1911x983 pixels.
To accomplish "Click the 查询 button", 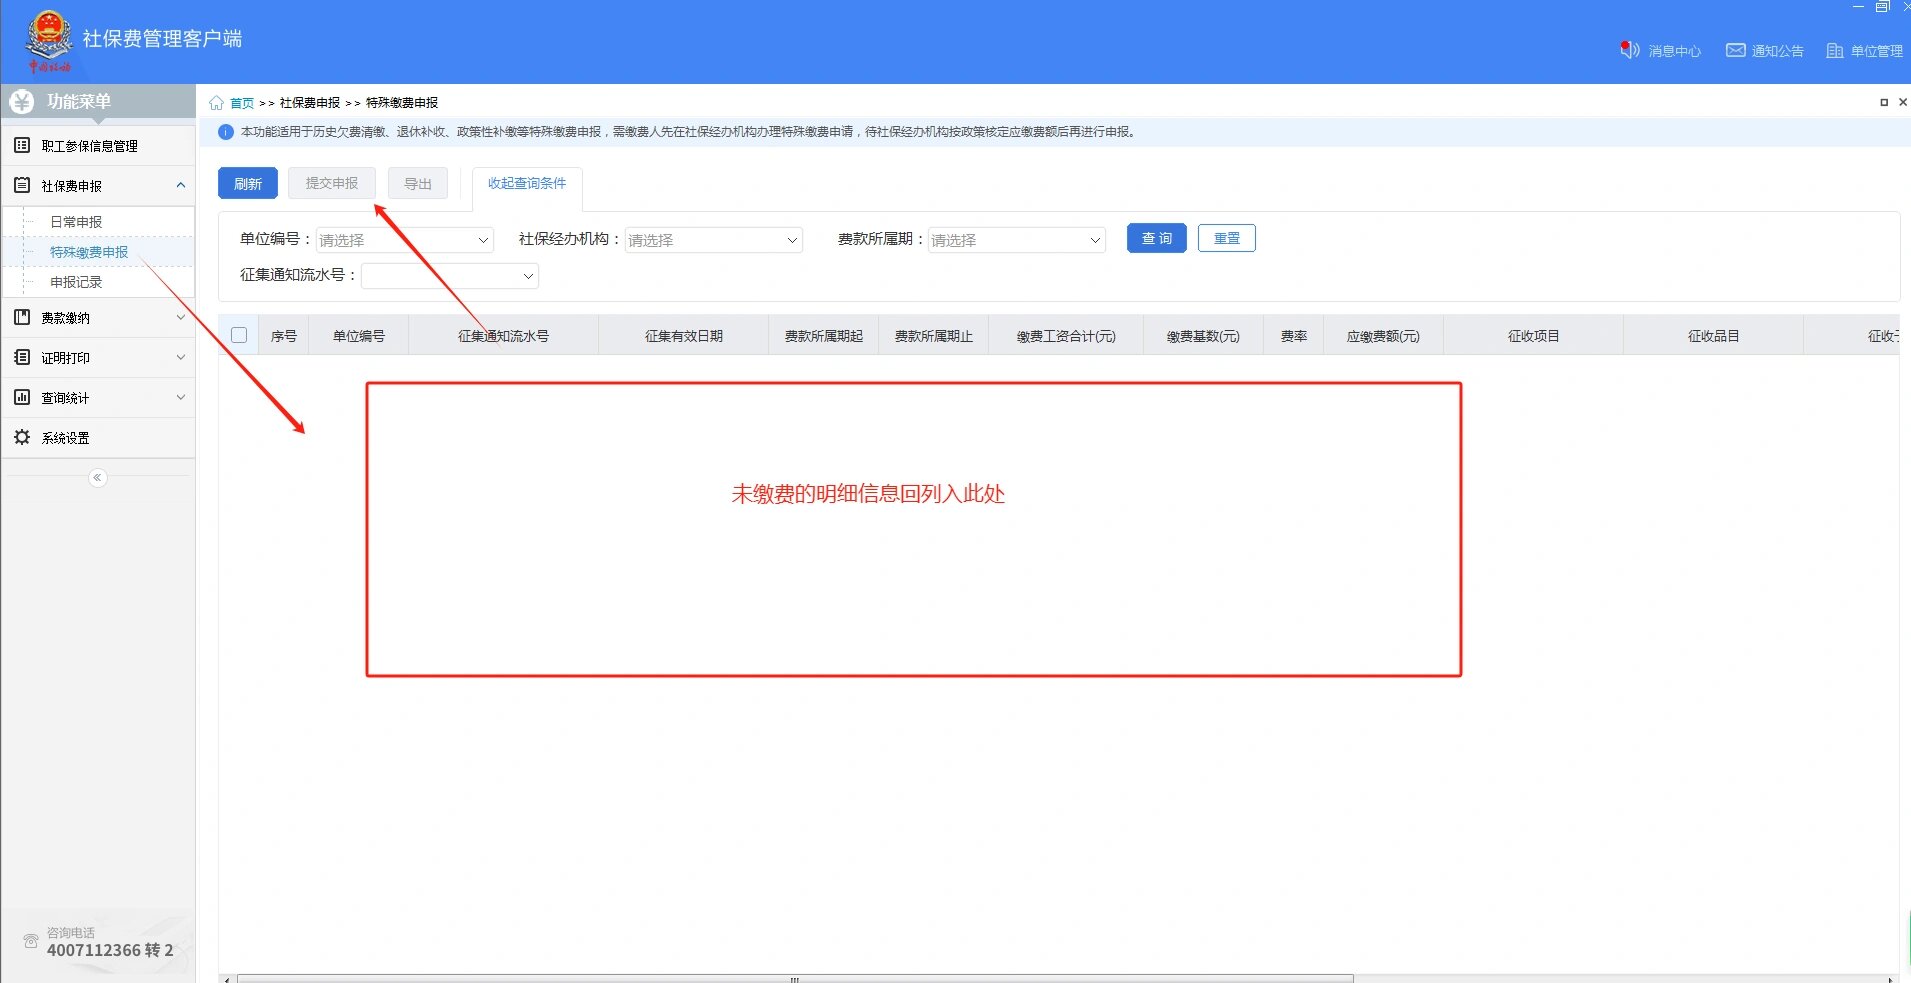I will [x=1156, y=238].
